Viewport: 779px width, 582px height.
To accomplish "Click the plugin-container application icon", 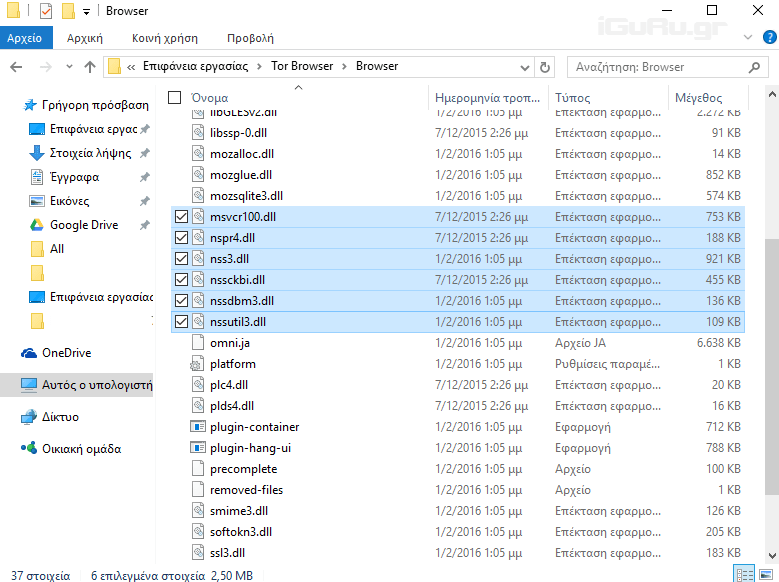I will point(198,427).
